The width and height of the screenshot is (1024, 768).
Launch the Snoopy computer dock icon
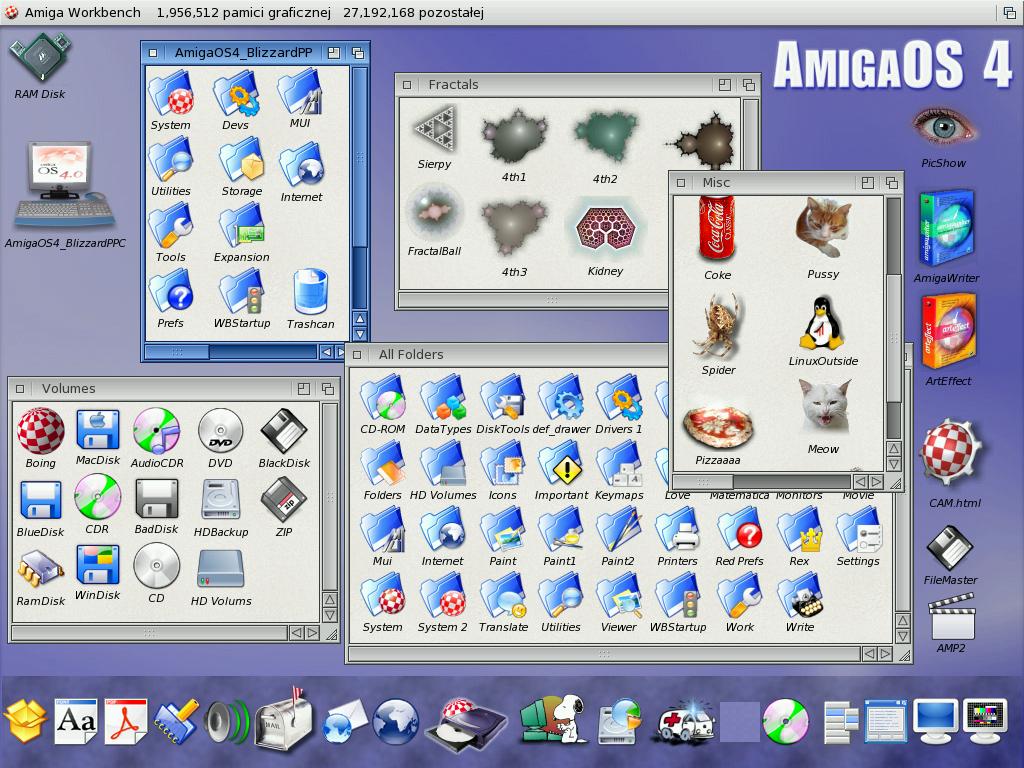(x=554, y=719)
